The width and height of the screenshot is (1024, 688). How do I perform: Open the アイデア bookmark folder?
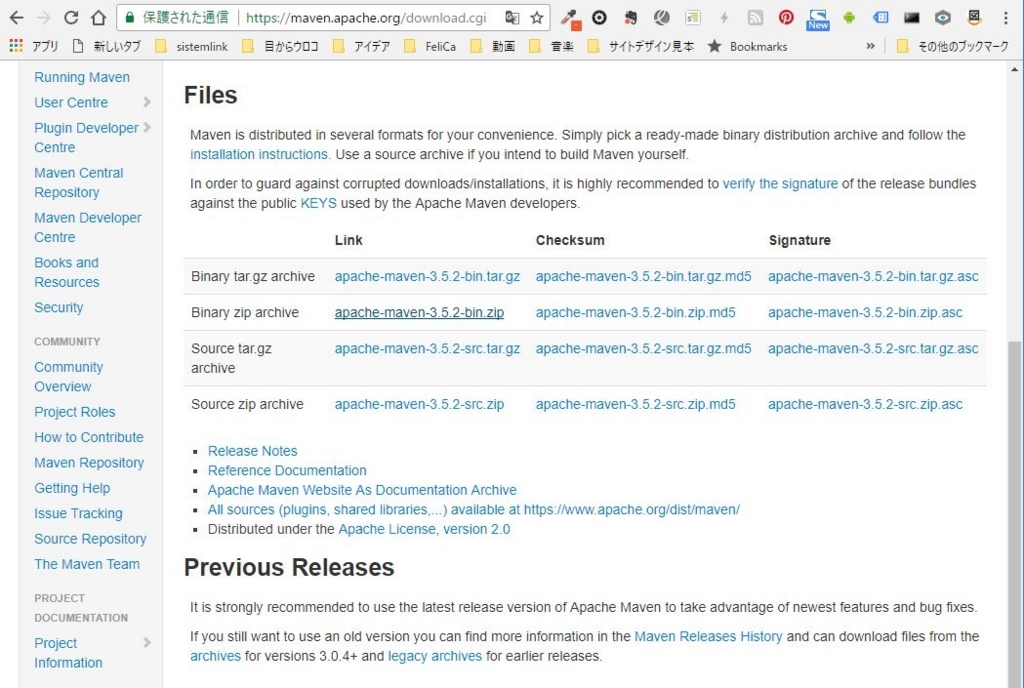362,46
